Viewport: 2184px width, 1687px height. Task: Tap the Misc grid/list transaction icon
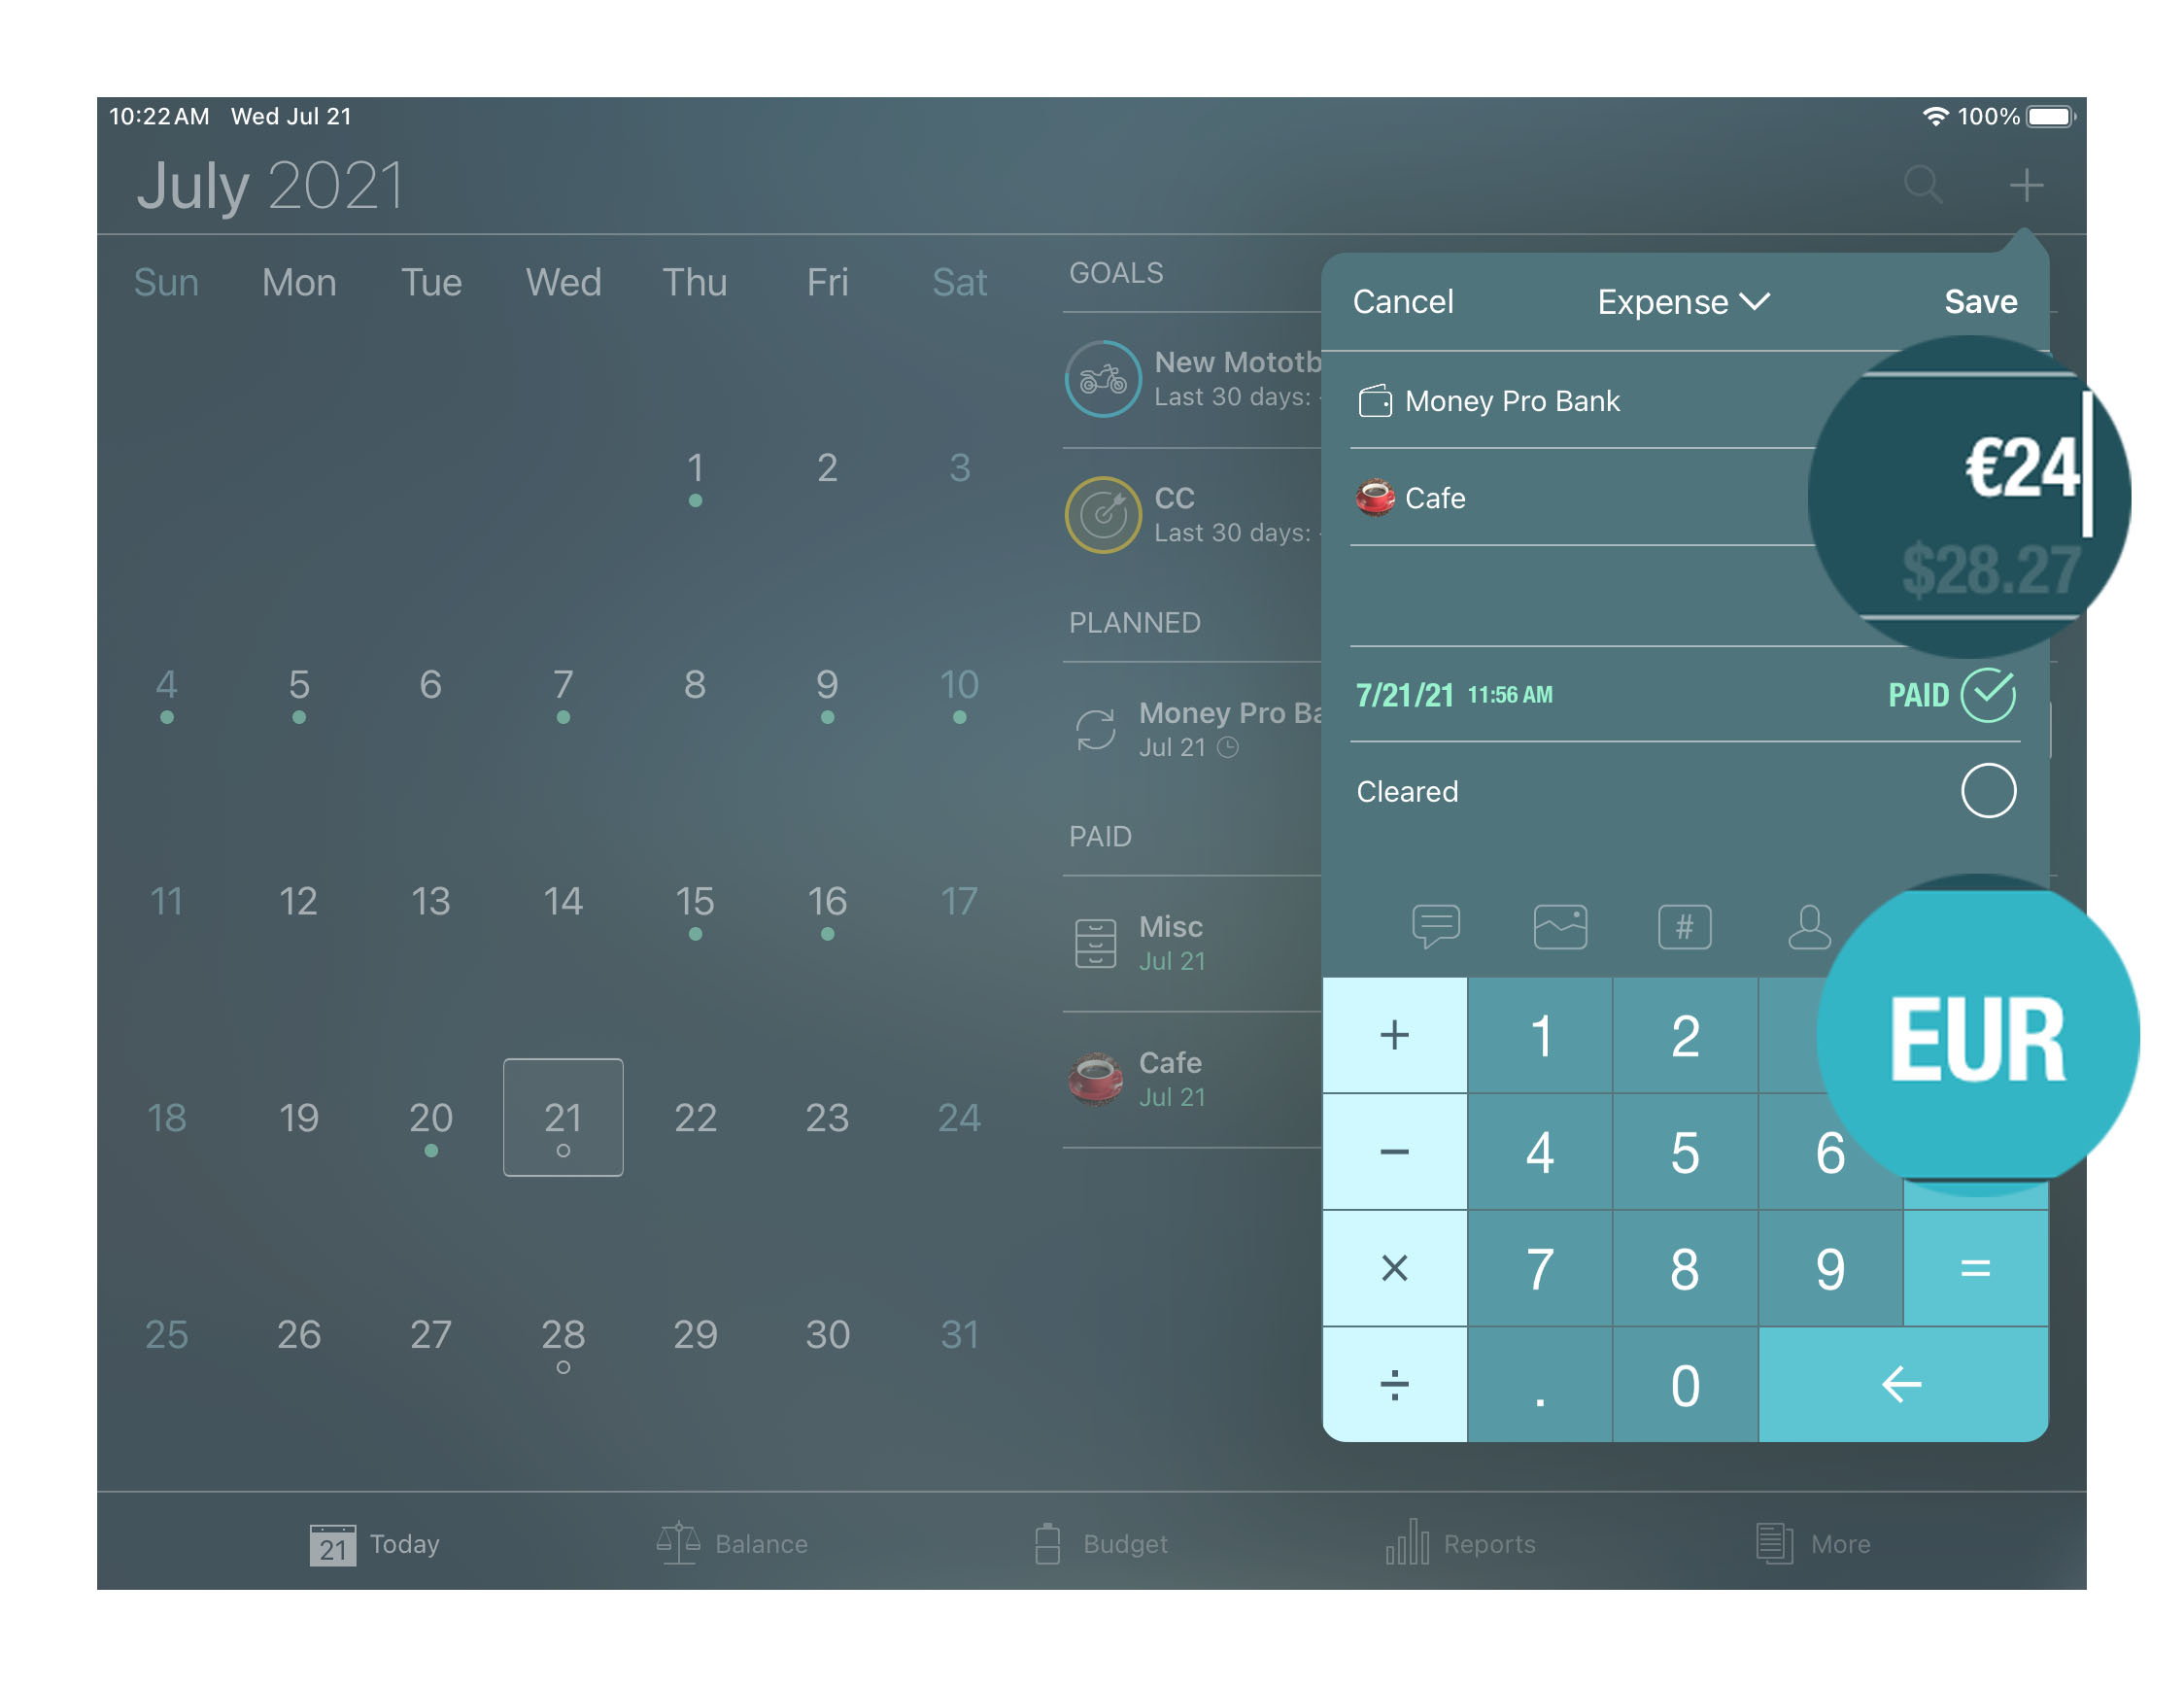[1093, 936]
